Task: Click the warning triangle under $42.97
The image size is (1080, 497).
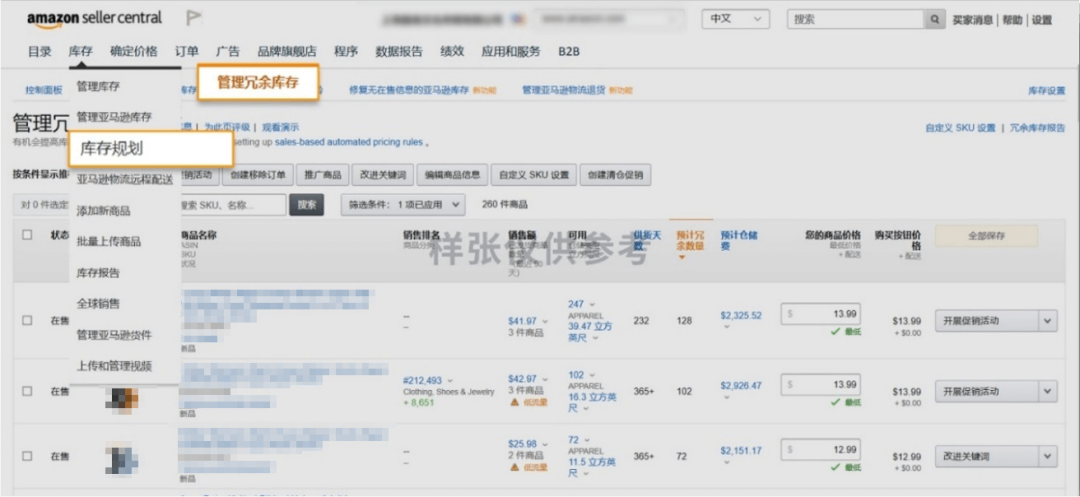Action: (x=514, y=402)
